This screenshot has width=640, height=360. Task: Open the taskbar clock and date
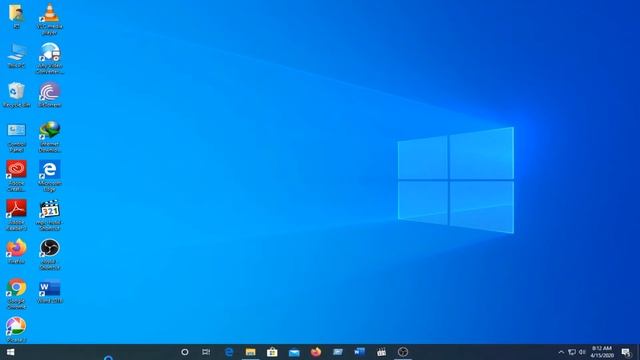click(x=602, y=352)
